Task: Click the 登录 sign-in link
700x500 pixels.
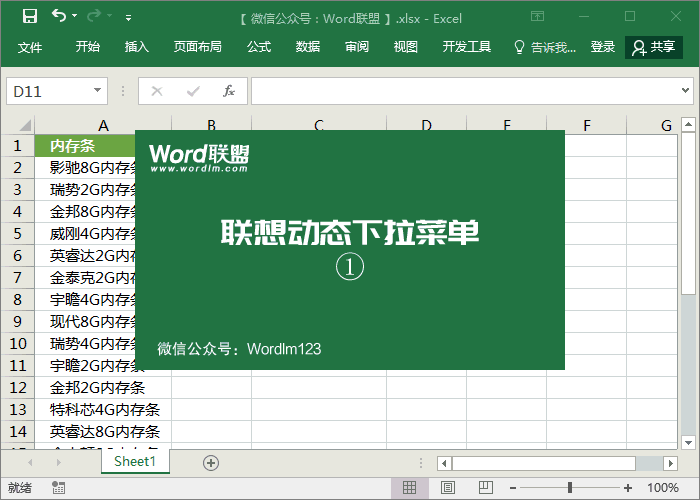Action: click(x=603, y=46)
